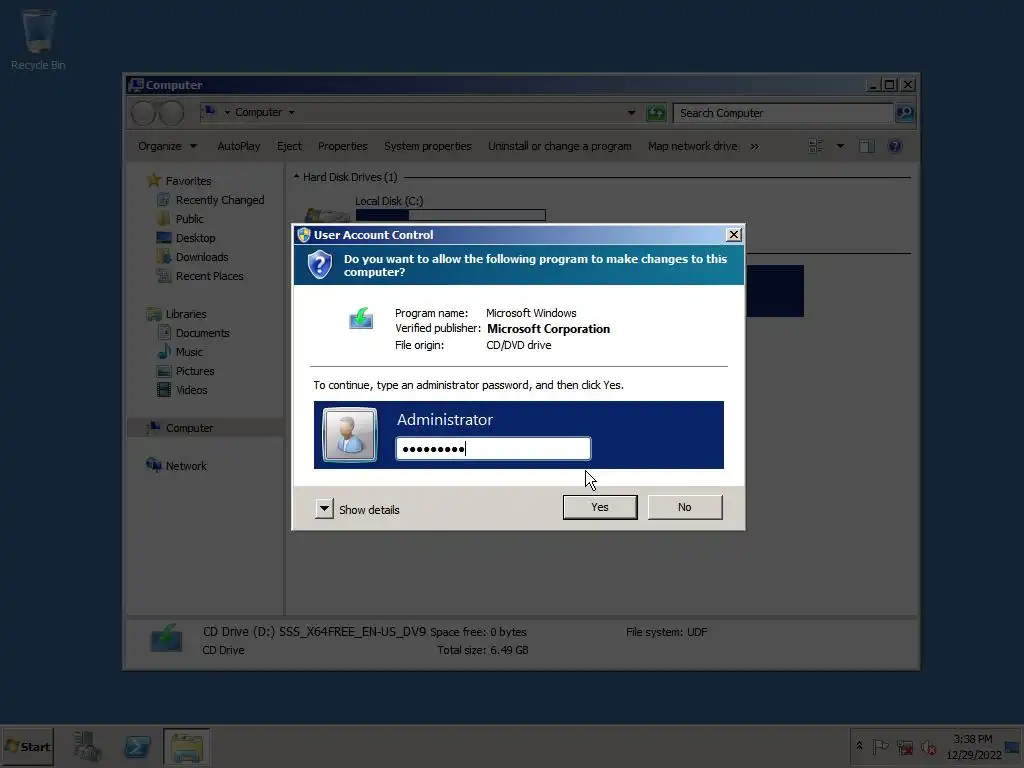1024x768 pixels.
Task: Open Explorer help icon
Action: click(x=895, y=146)
